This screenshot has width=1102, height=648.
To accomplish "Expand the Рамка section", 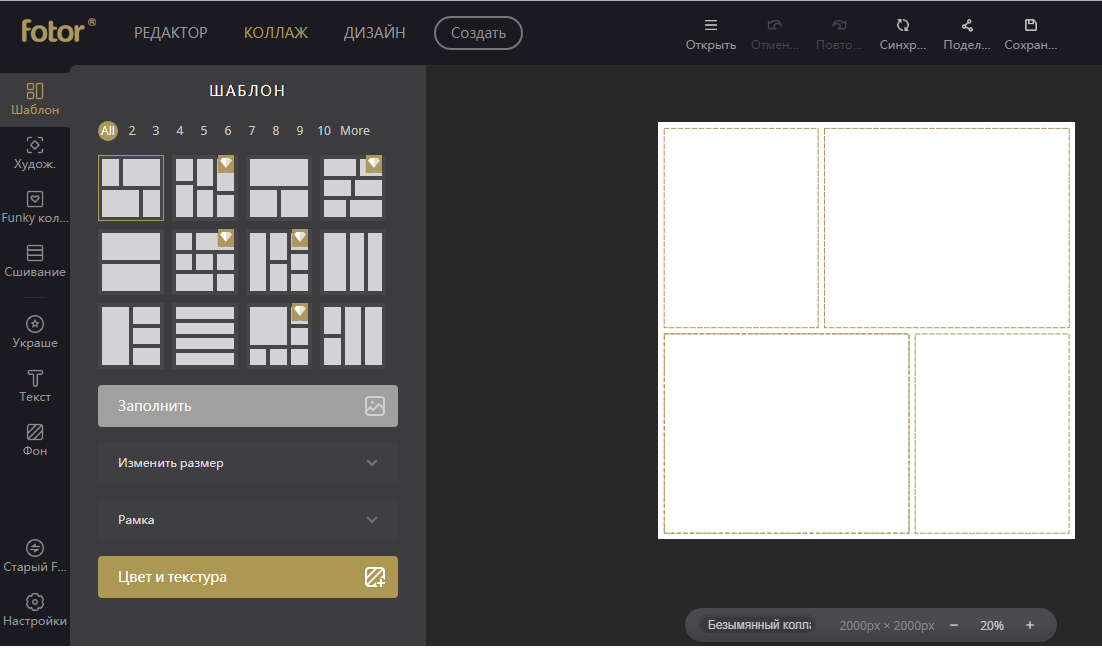I will [x=247, y=519].
